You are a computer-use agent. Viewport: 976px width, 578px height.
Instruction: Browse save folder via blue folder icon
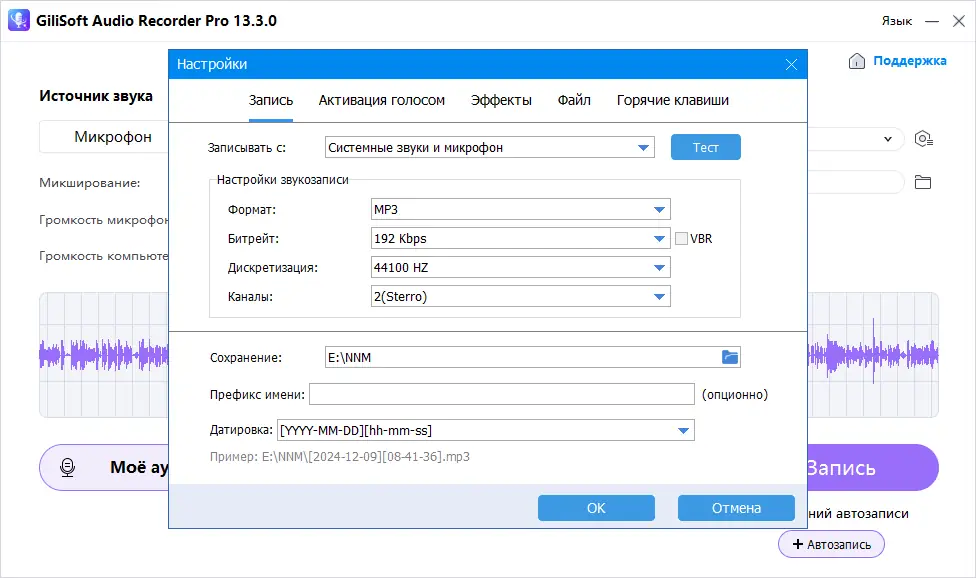pyautogui.click(x=730, y=357)
